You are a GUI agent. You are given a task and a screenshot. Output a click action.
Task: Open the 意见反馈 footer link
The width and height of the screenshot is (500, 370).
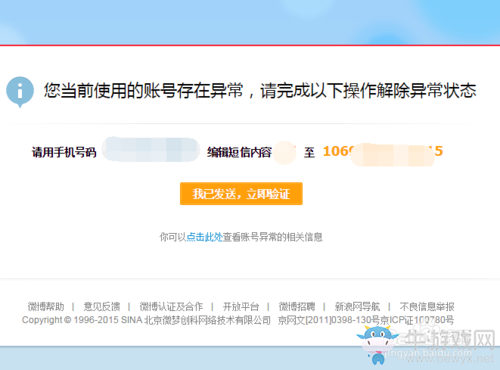(x=102, y=306)
